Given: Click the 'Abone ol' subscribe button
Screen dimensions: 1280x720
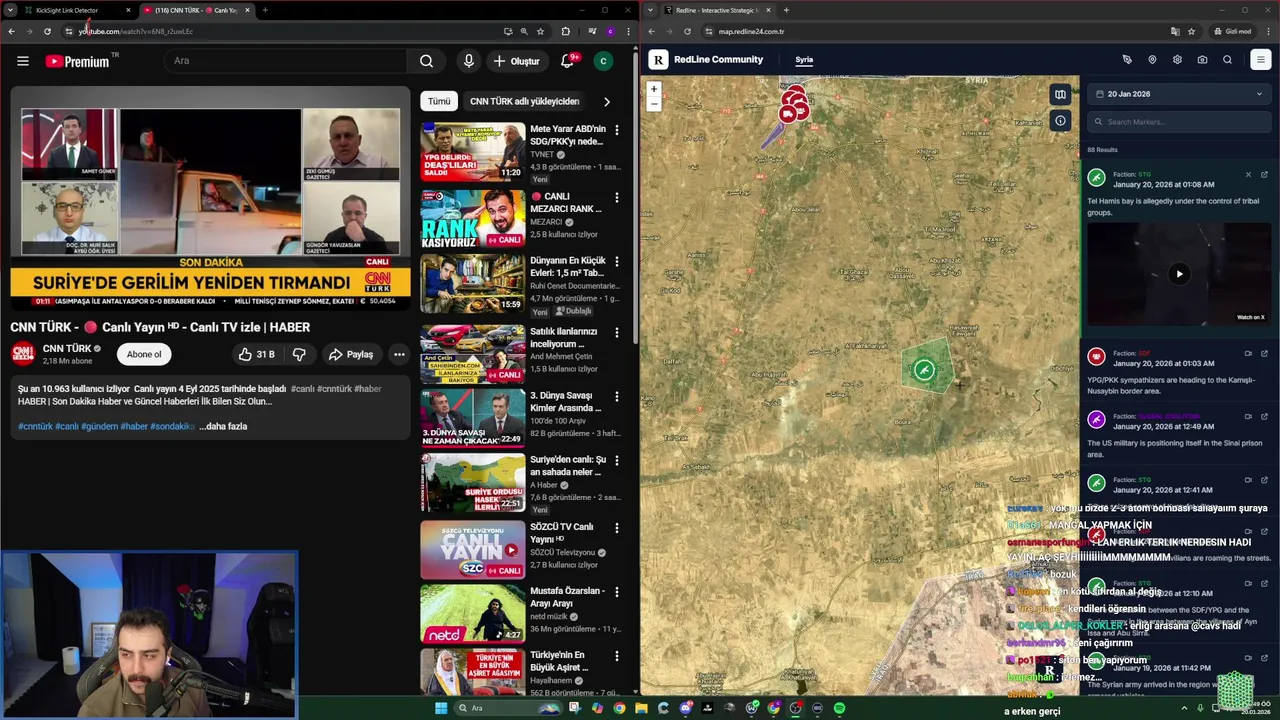Looking at the screenshot, I should click(x=144, y=354).
